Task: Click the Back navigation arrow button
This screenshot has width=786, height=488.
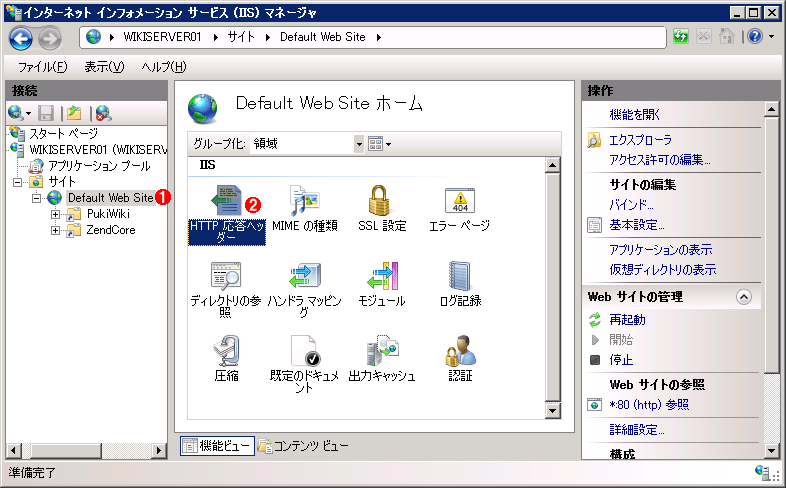Action: 21,39
